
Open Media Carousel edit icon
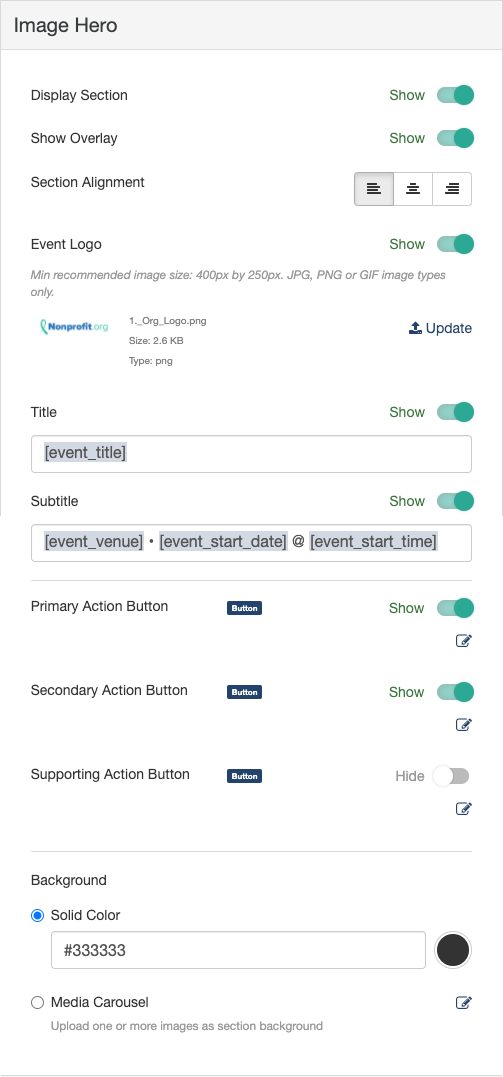click(464, 1003)
